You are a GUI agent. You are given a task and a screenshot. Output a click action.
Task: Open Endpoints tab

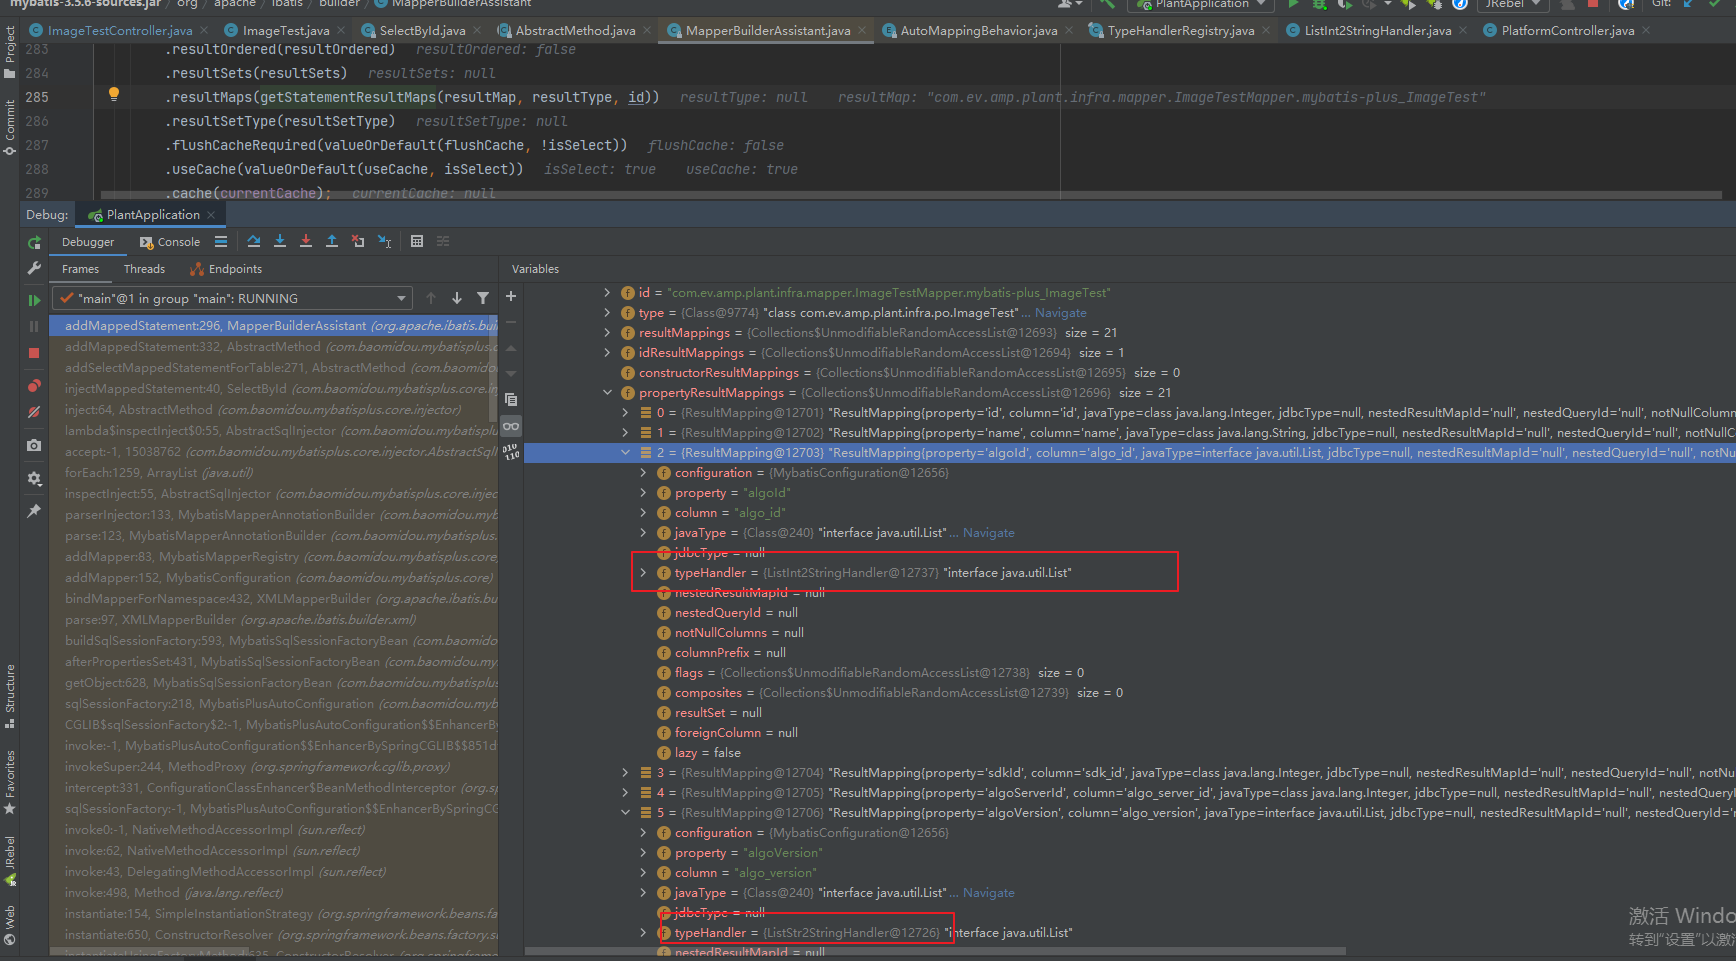point(226,269)
